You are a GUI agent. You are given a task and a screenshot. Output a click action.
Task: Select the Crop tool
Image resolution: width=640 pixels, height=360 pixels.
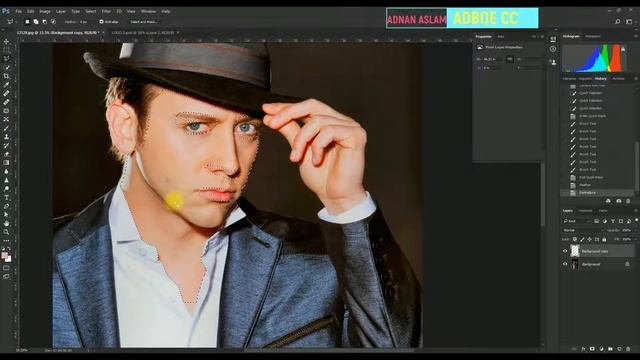pyautogui.click(x=6, y=76)
